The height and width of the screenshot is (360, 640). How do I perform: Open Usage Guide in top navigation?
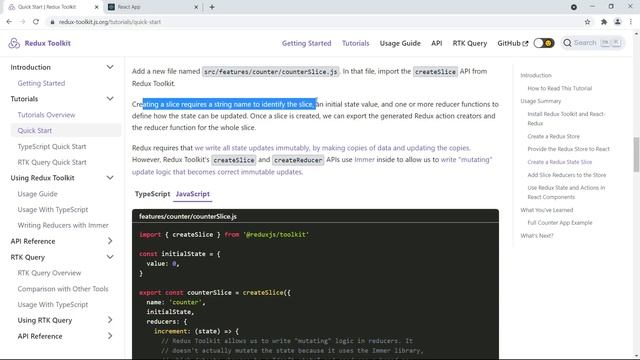tap(400, 43)
